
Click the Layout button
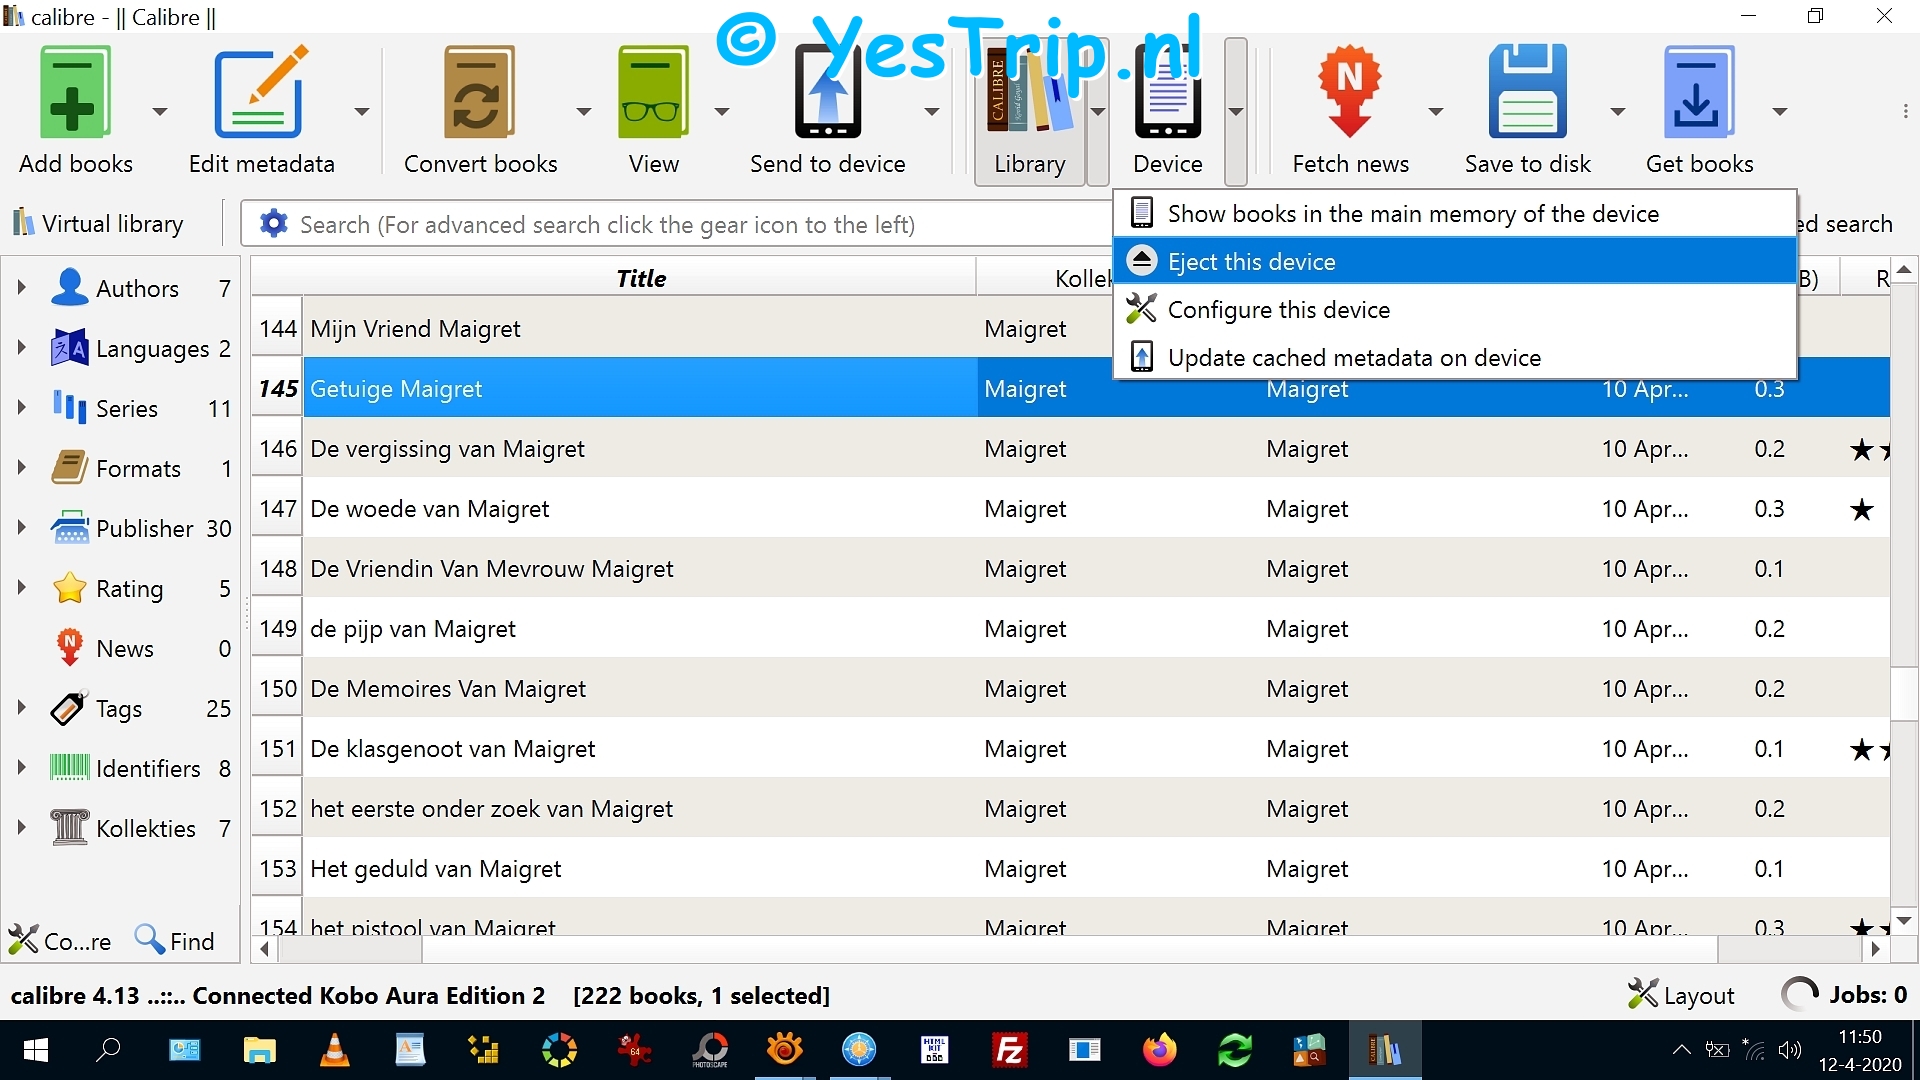pos(1681,995)
